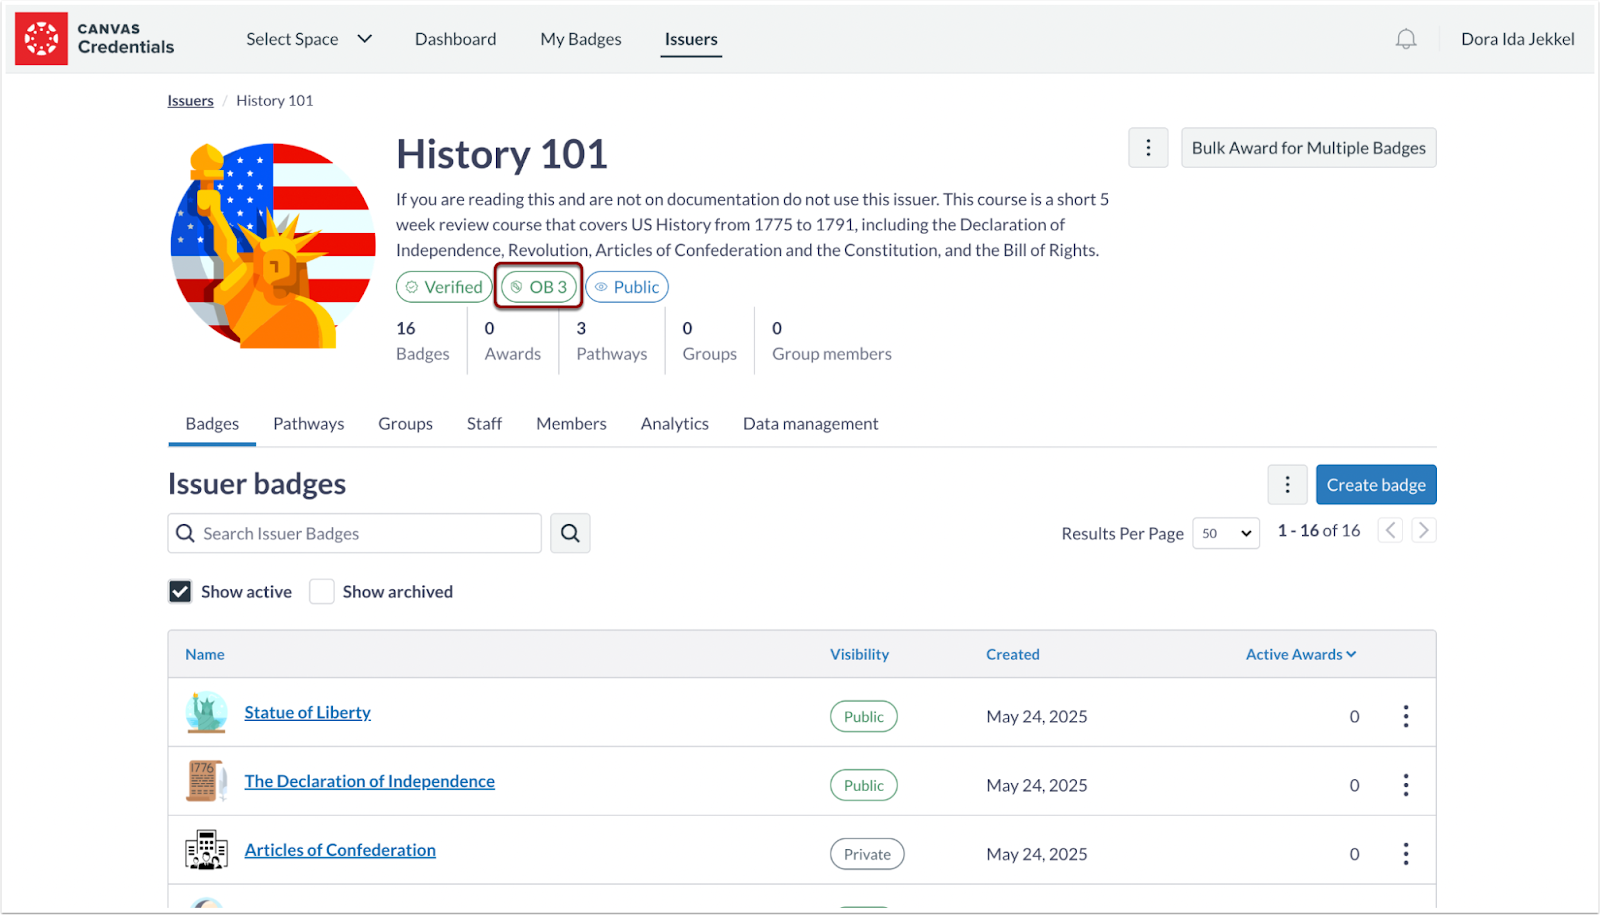Switch to the Pathways tab
The image size is (1600, 915).
309,424
